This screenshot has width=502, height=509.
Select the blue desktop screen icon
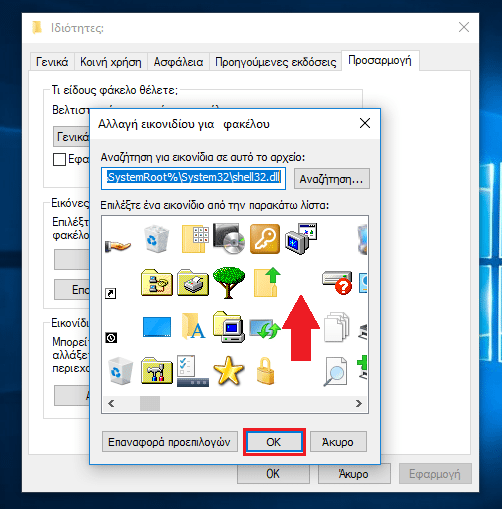157,327
